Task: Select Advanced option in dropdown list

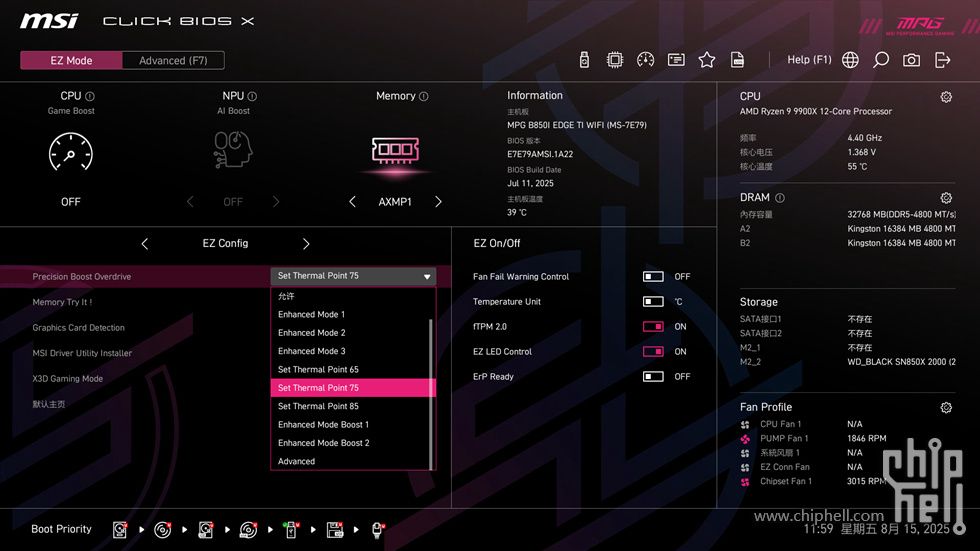Action: (350, 461)
